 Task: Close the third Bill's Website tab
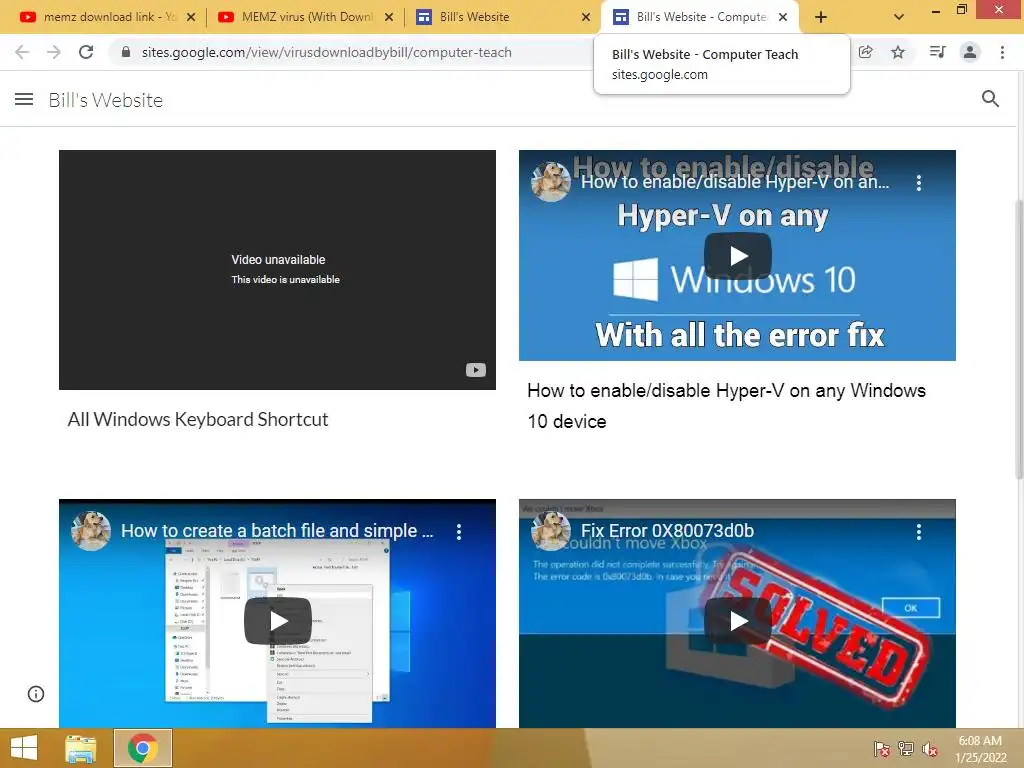click(586, 18)
